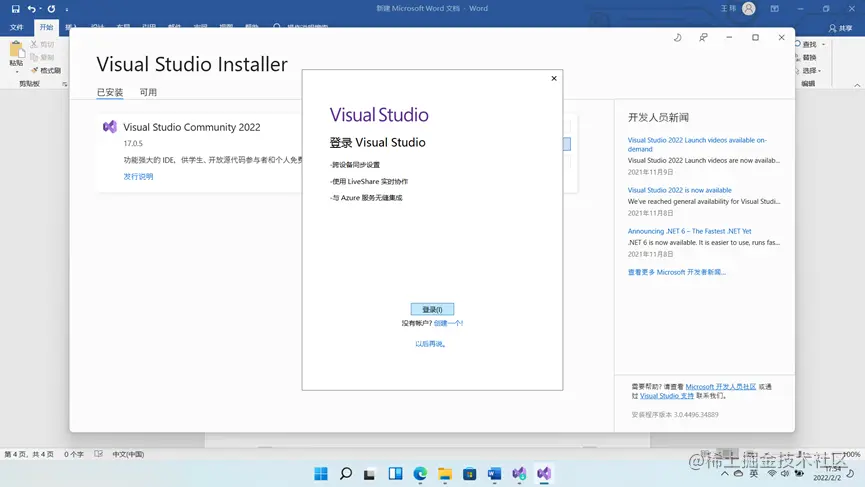This screenshot has width=865, height=487.
Task: Click 查看更多 Microsoft 开发者新闻 link
Action: pos(677,272)
